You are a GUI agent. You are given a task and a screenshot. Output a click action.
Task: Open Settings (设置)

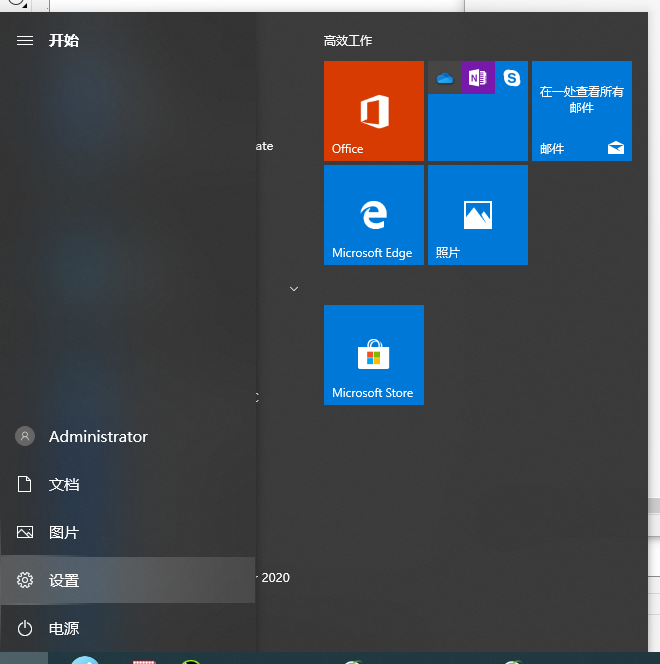[x=128, y=580]
